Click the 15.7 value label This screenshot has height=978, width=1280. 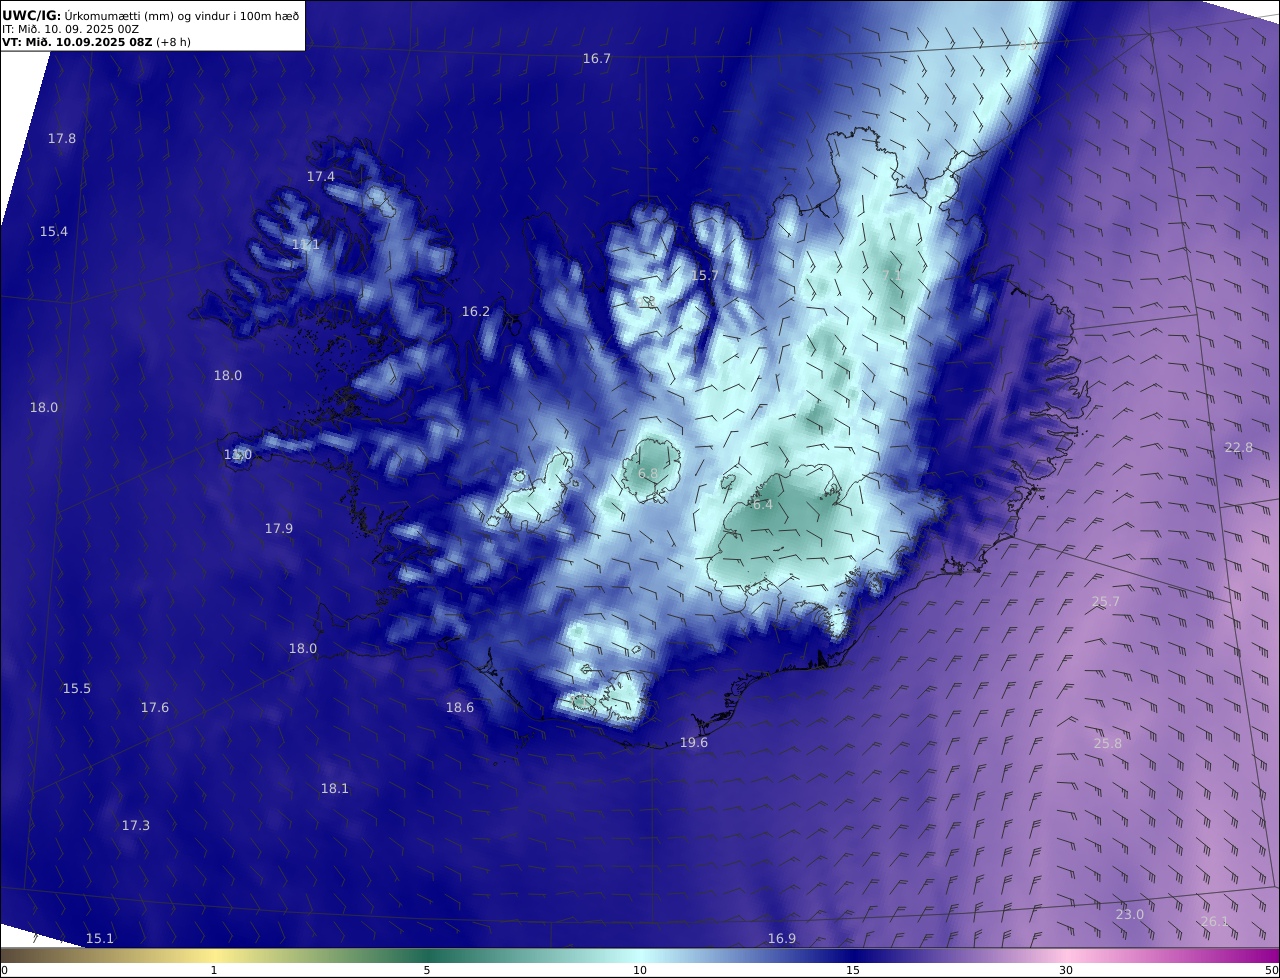705,276
